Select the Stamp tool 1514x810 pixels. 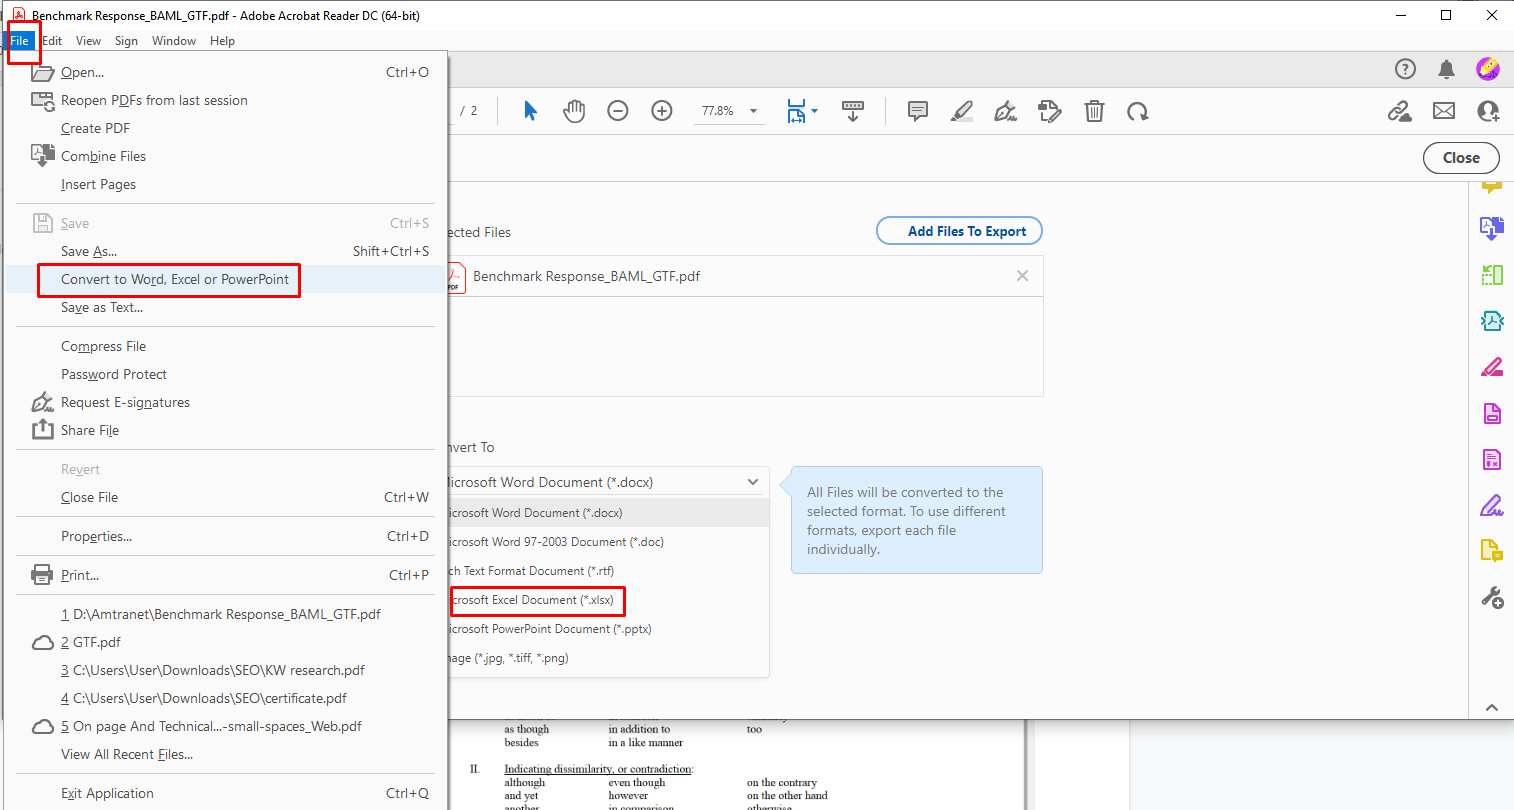click(1049, 111)
